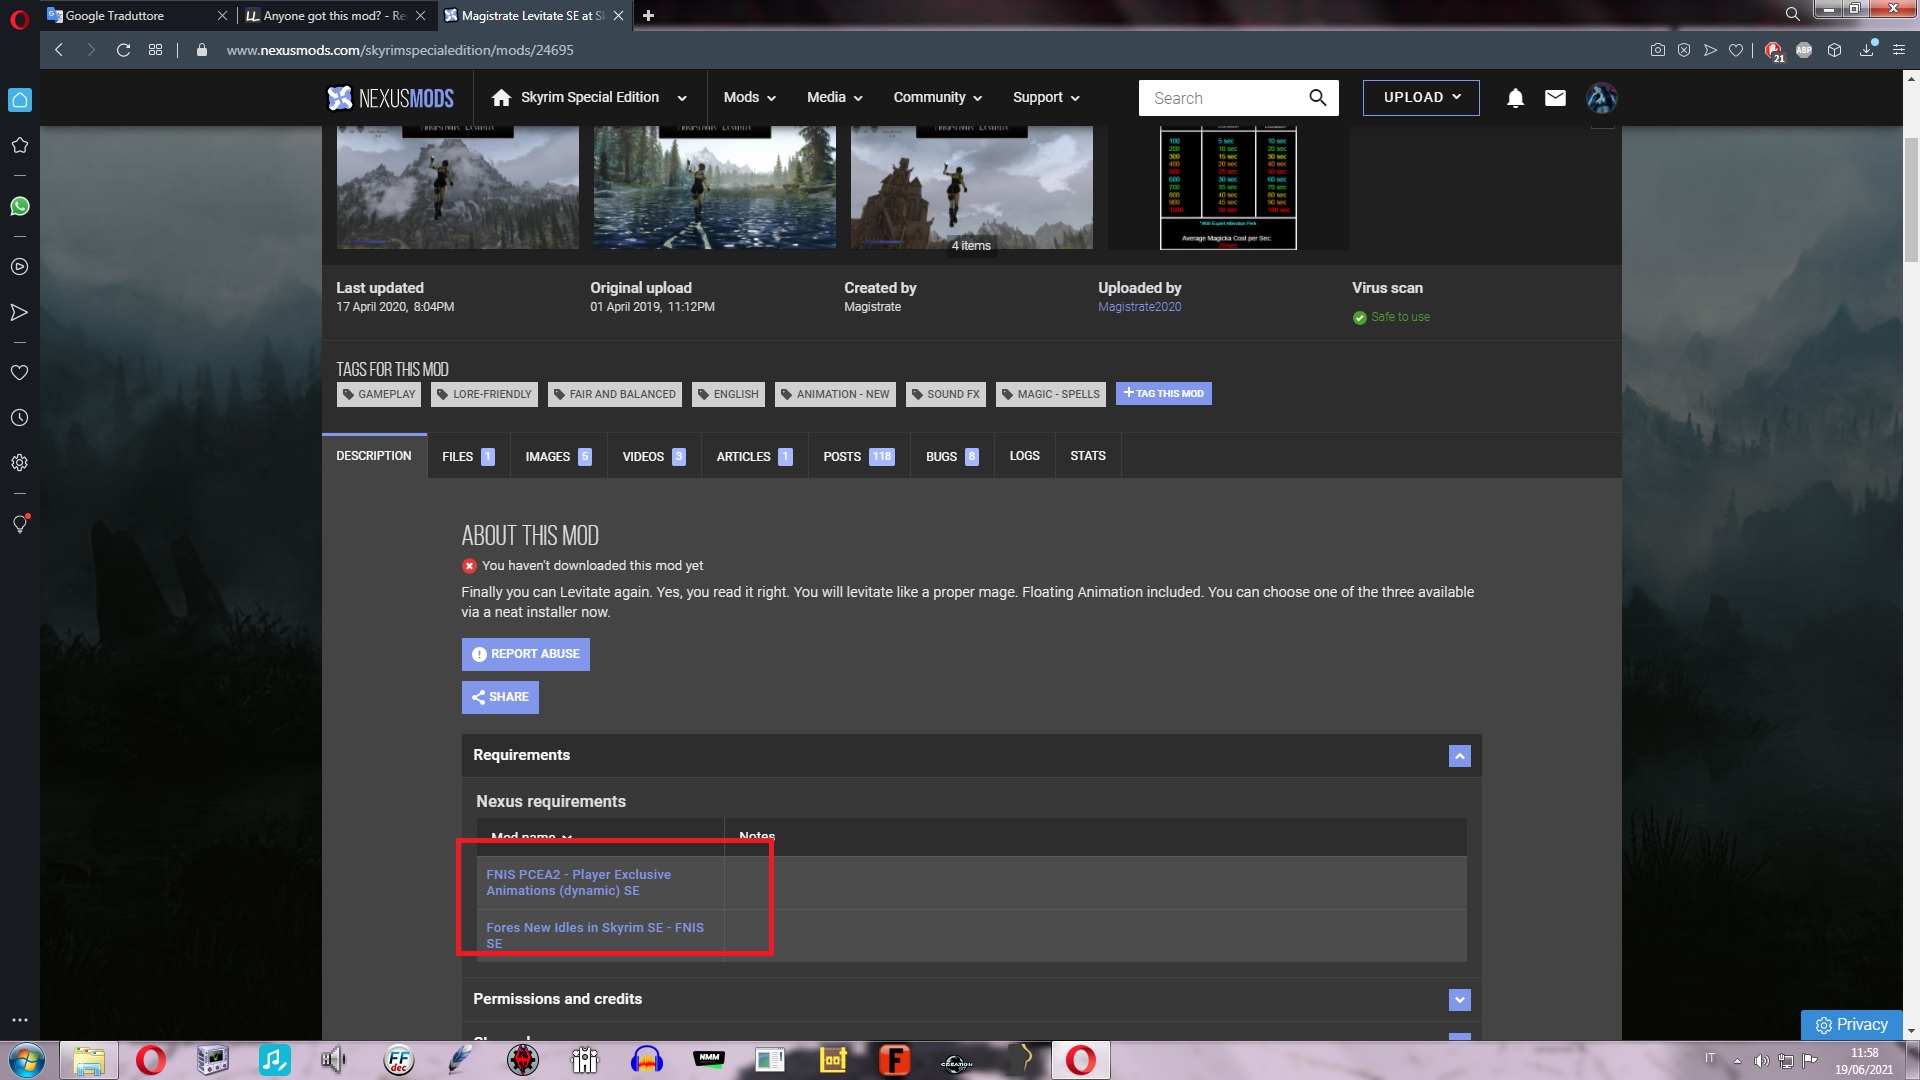The width and height of the screenshot is (1920, 1080).
Task: Open Opera sidebar bookmarks star icon
Action: tap(19, 145)
